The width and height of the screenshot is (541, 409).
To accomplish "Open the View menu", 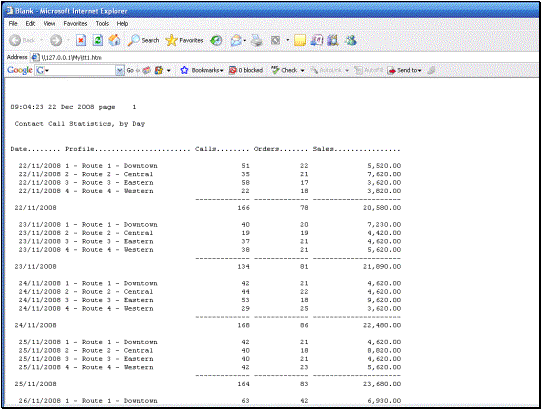I will (49, 23).
